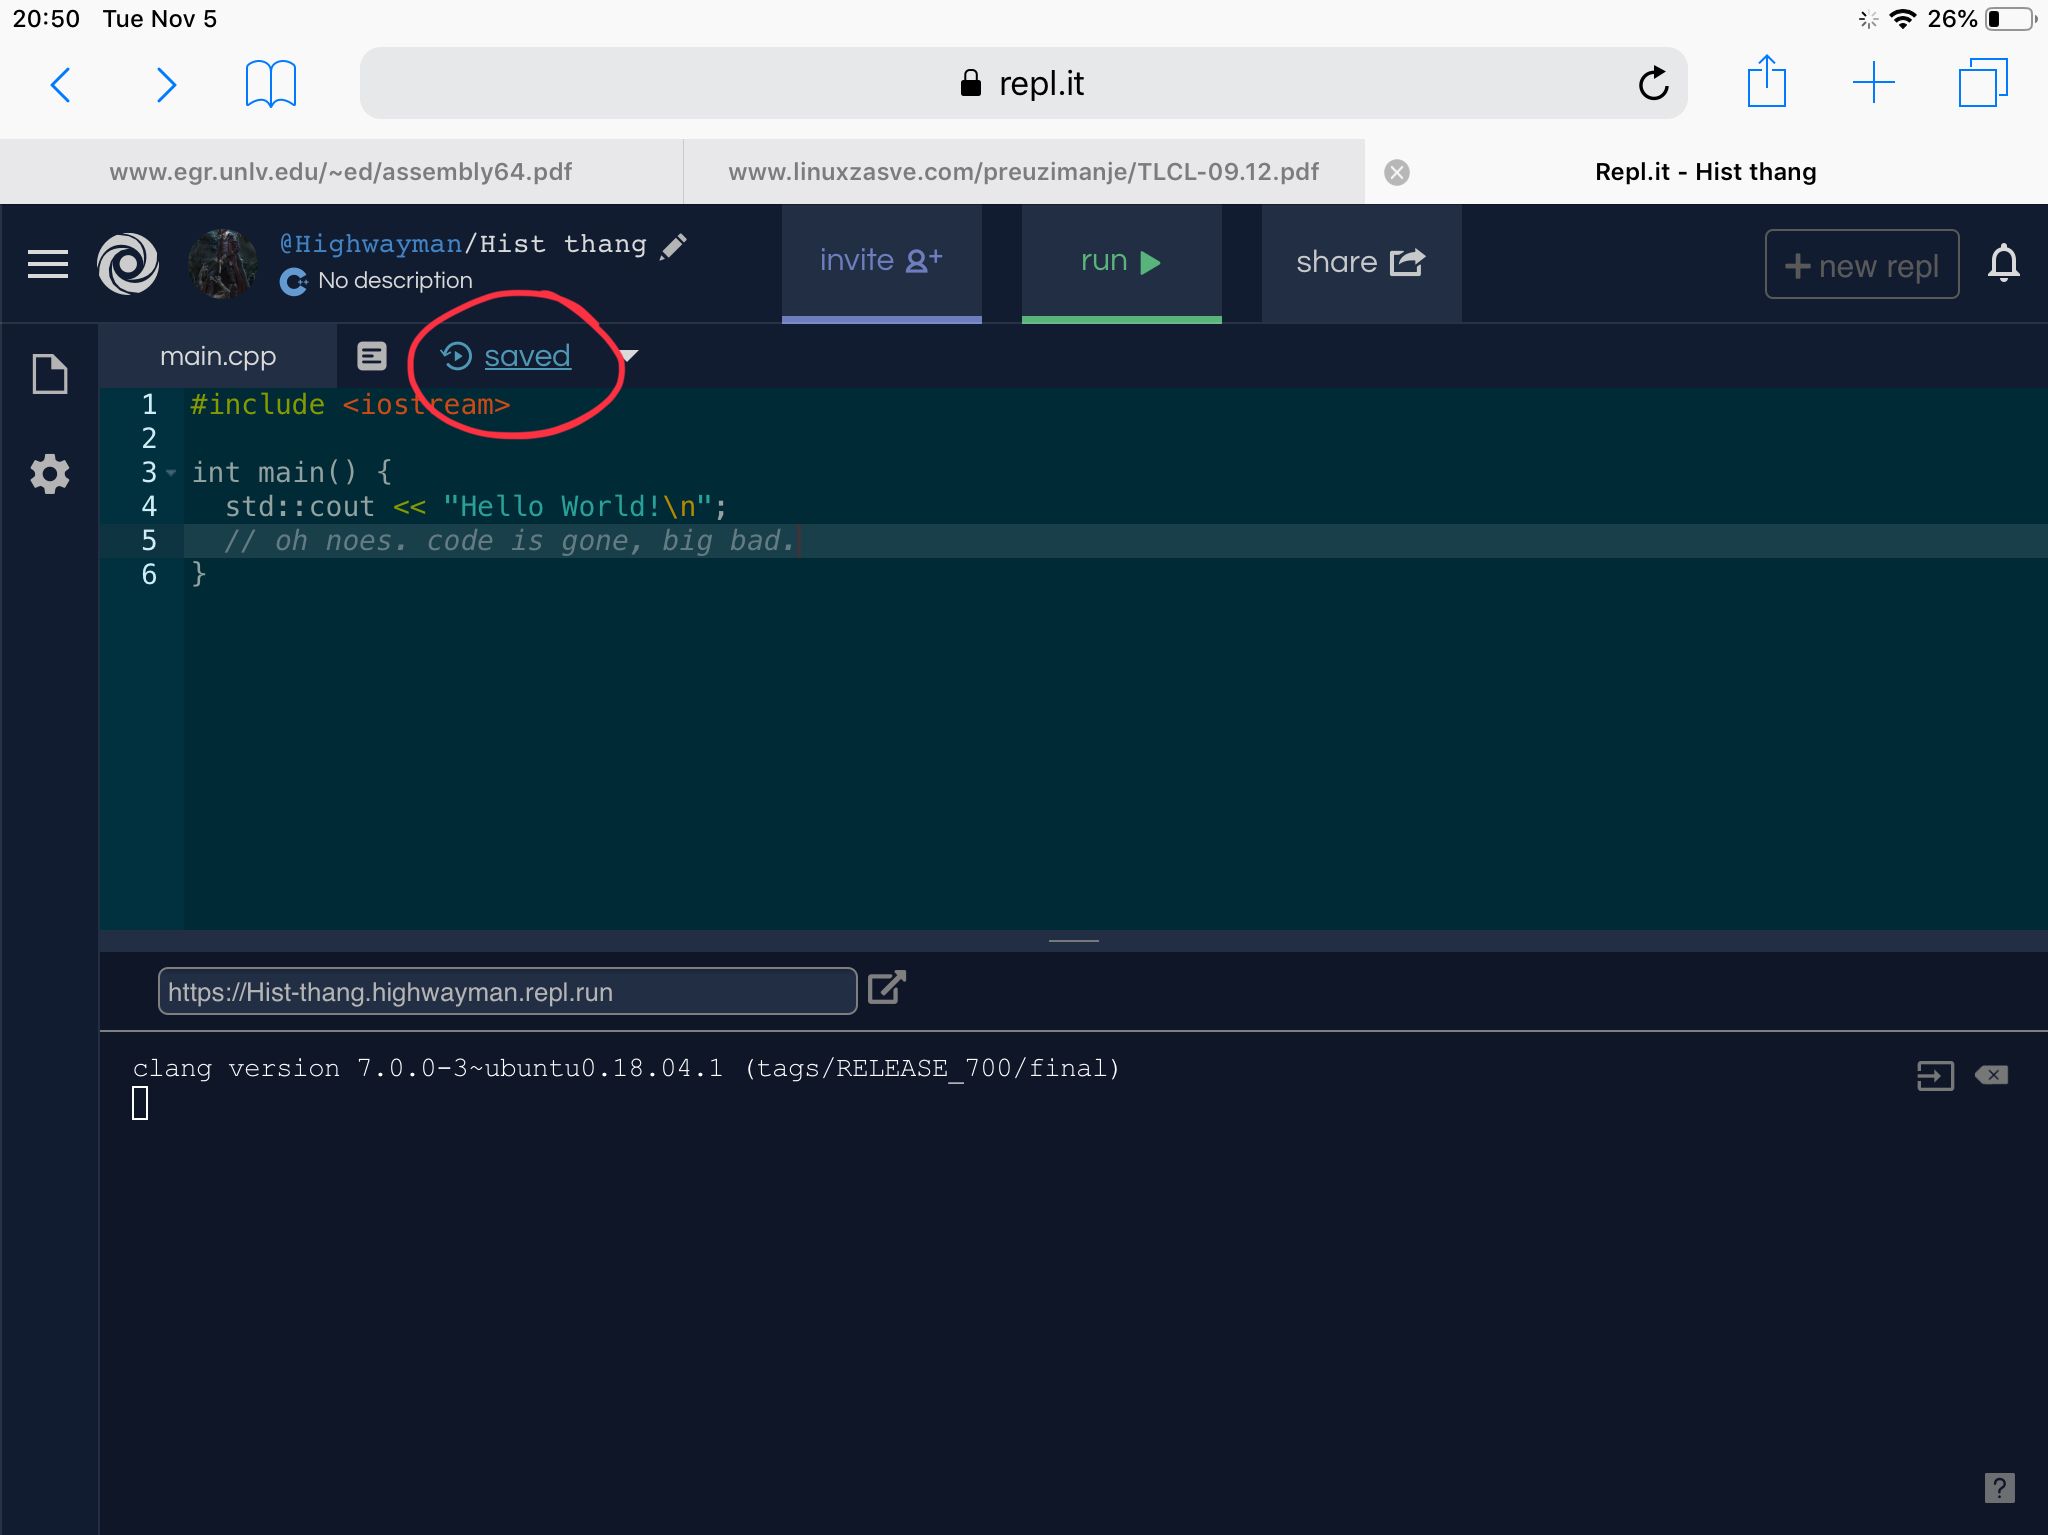Close the Repl.it - Hist thang tab

[1397, 173]
